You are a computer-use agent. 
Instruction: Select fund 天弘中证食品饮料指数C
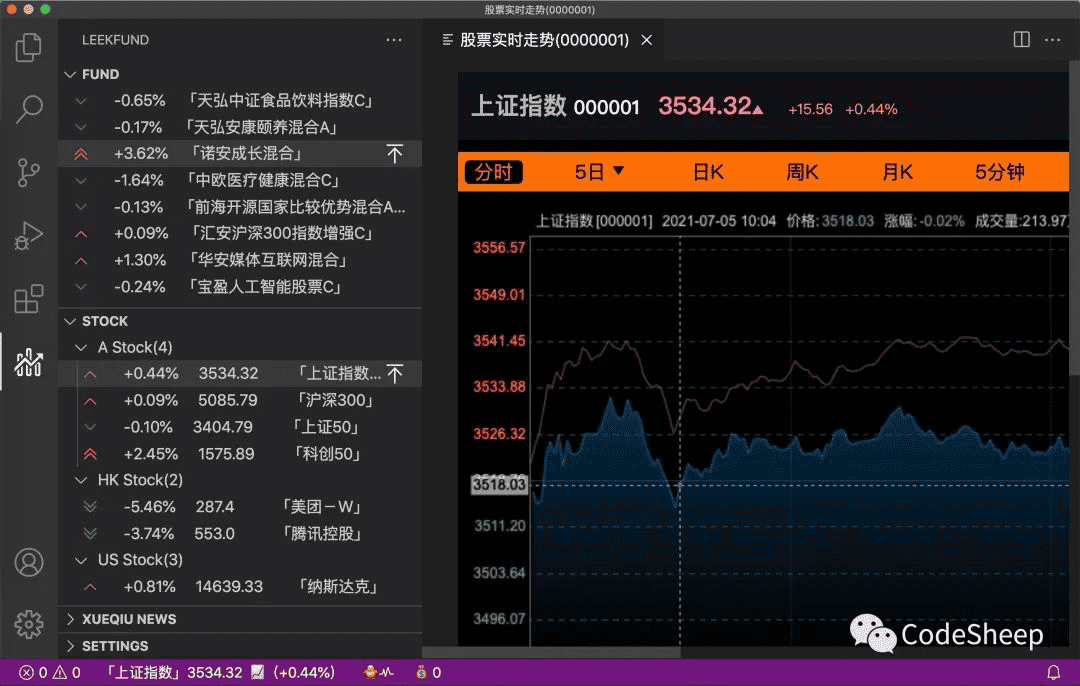tap(240, 101)
